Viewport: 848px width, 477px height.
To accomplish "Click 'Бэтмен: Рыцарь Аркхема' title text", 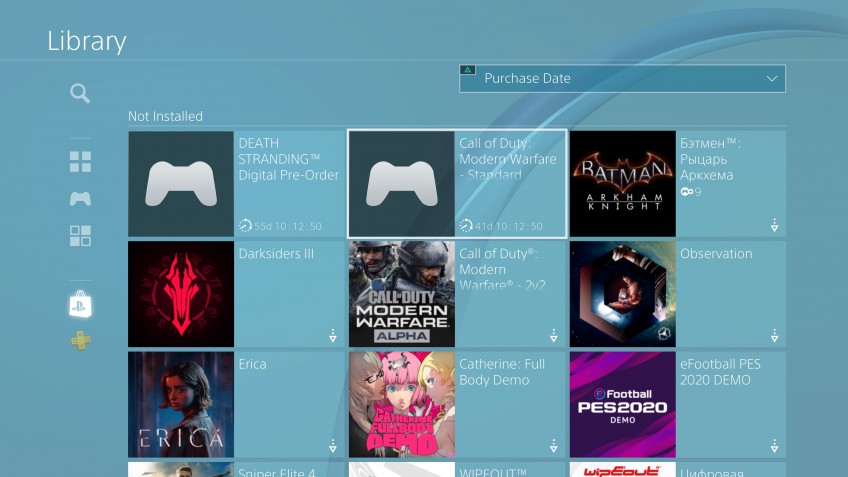I will click(x=711, y=159).
